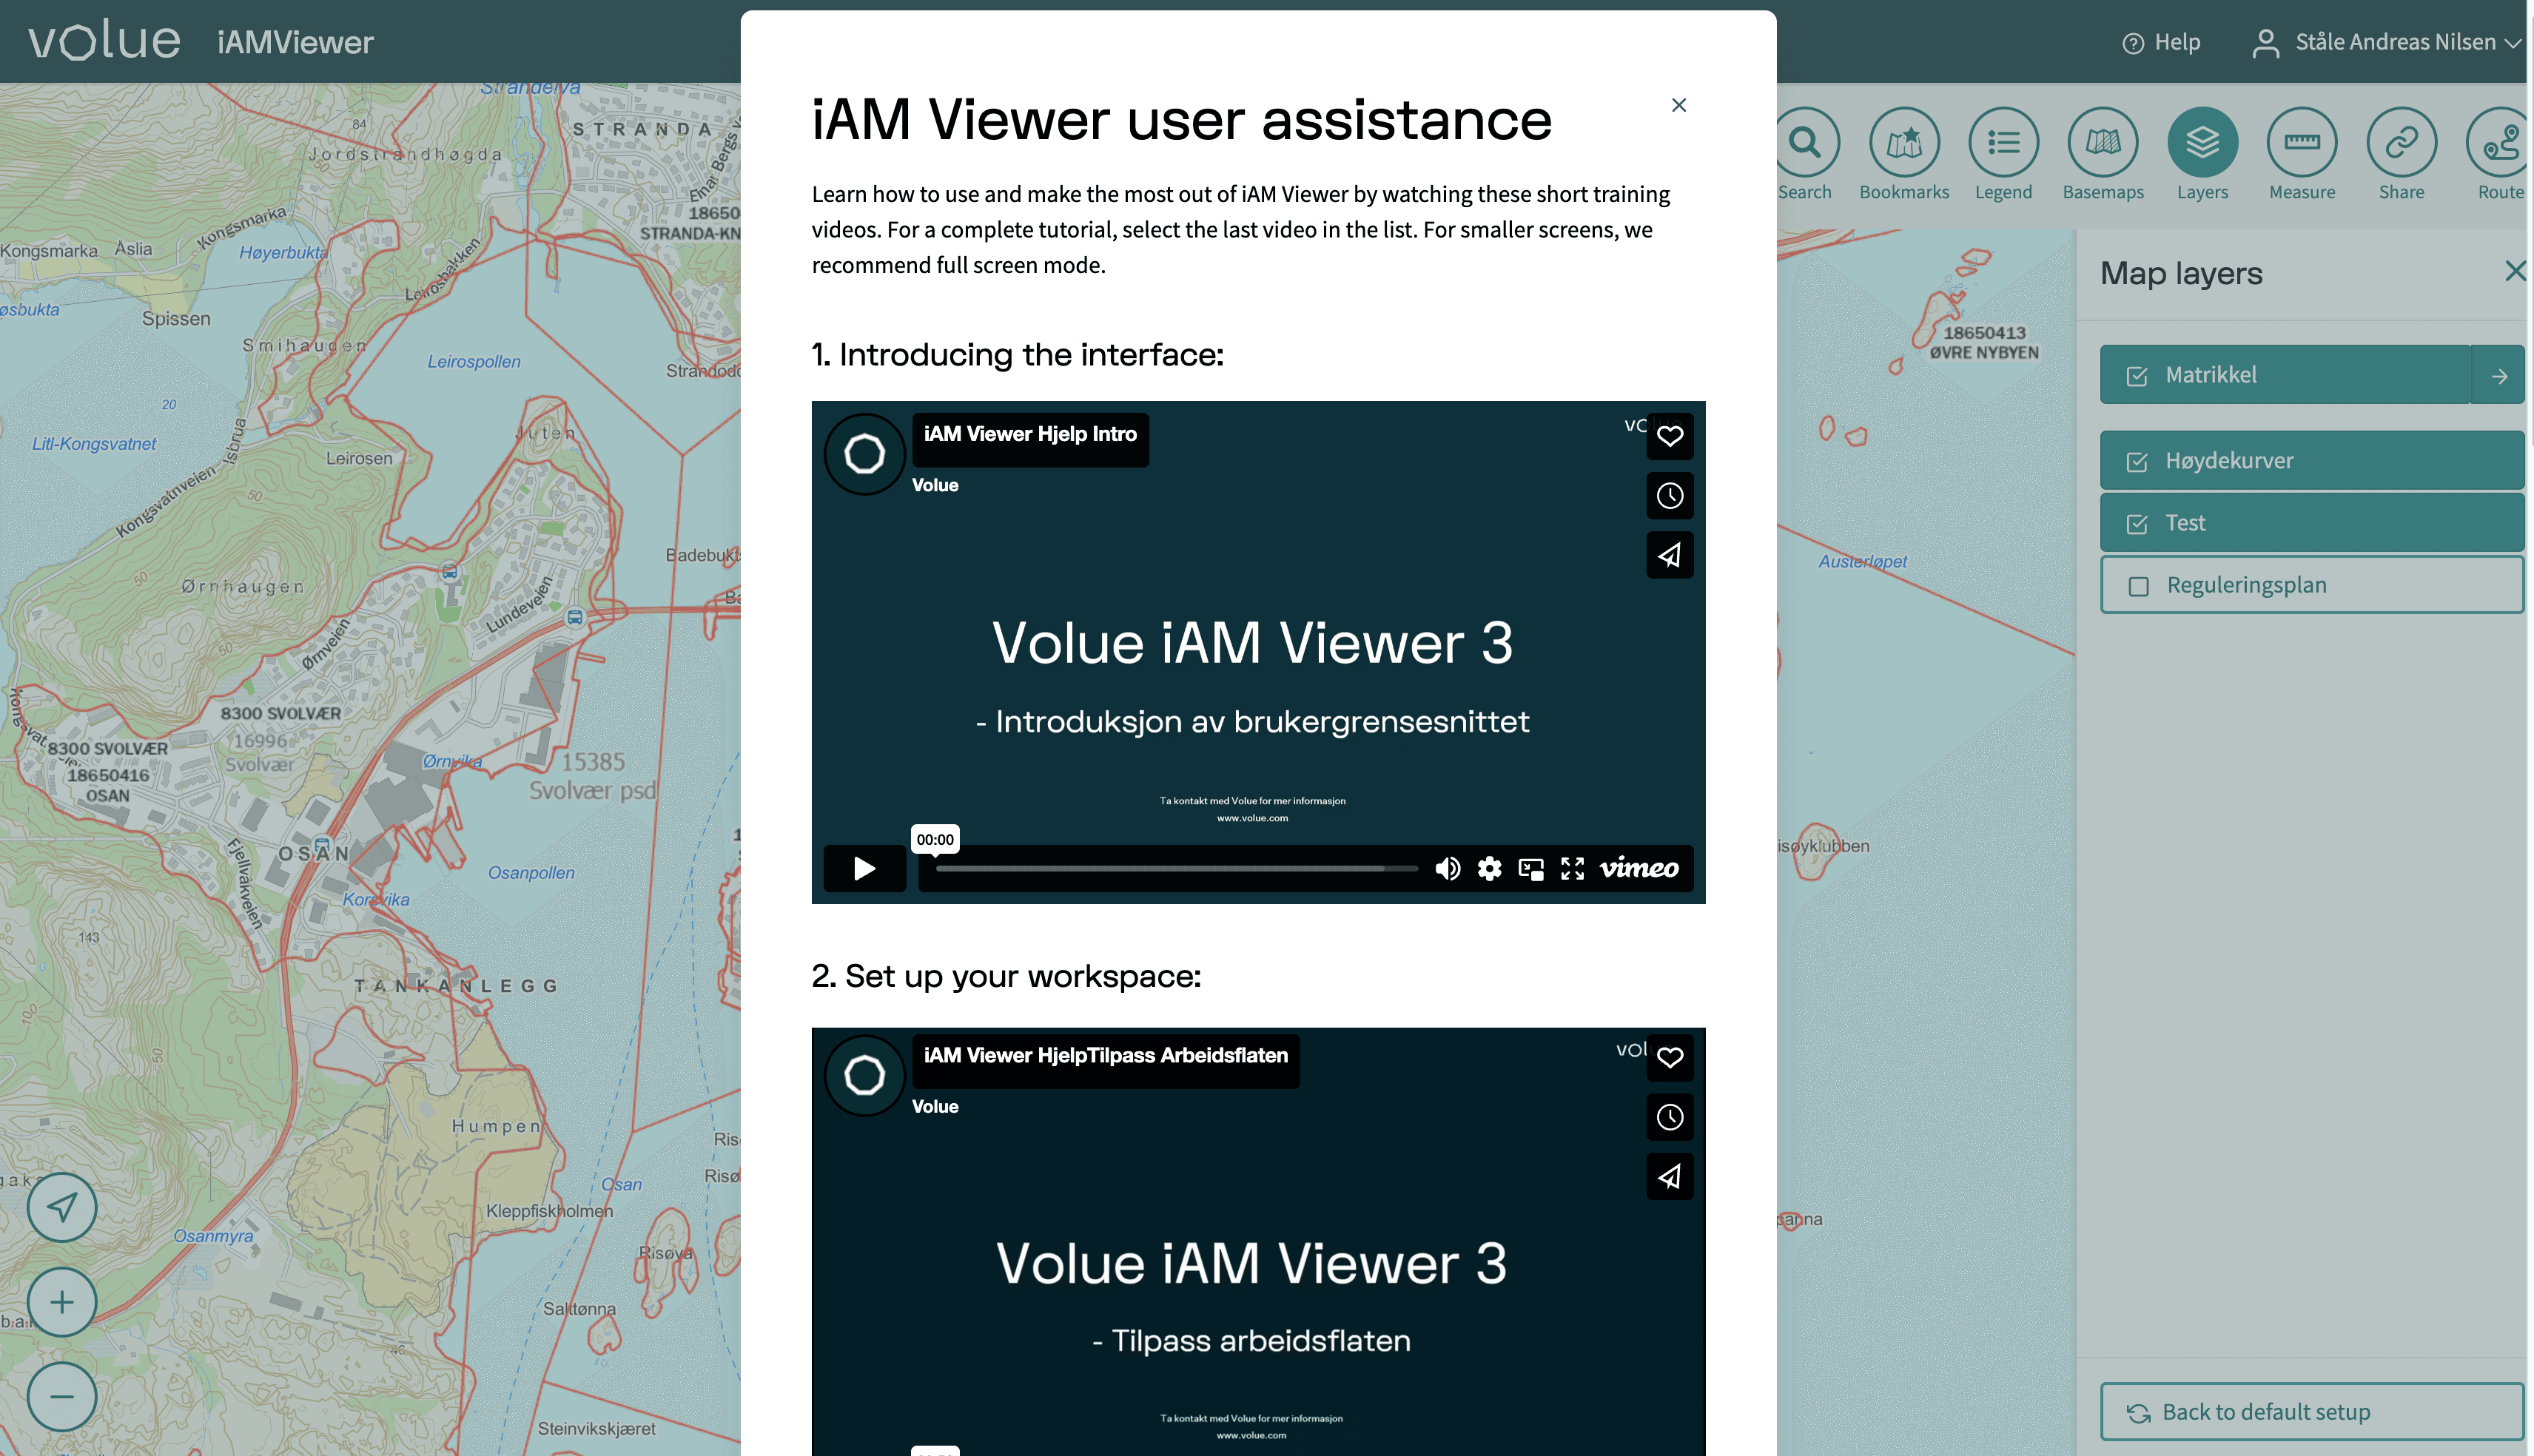Toggle the Layers toolbar tab
Image resolution: width=2534 pixels, height=1456 pixels.
[2202, 143]
